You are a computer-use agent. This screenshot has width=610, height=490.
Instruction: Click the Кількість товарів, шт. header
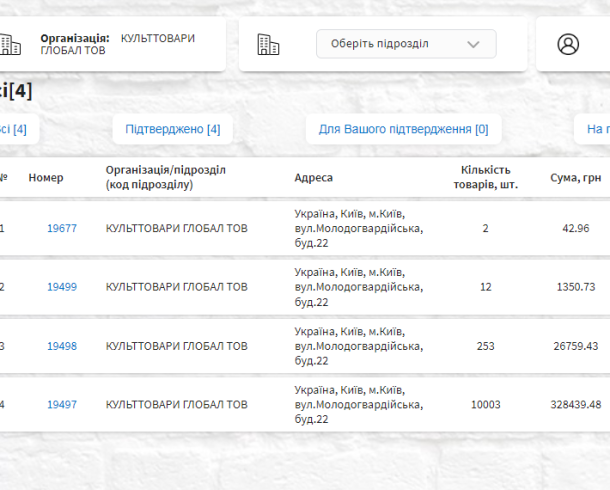coord(486,177)
